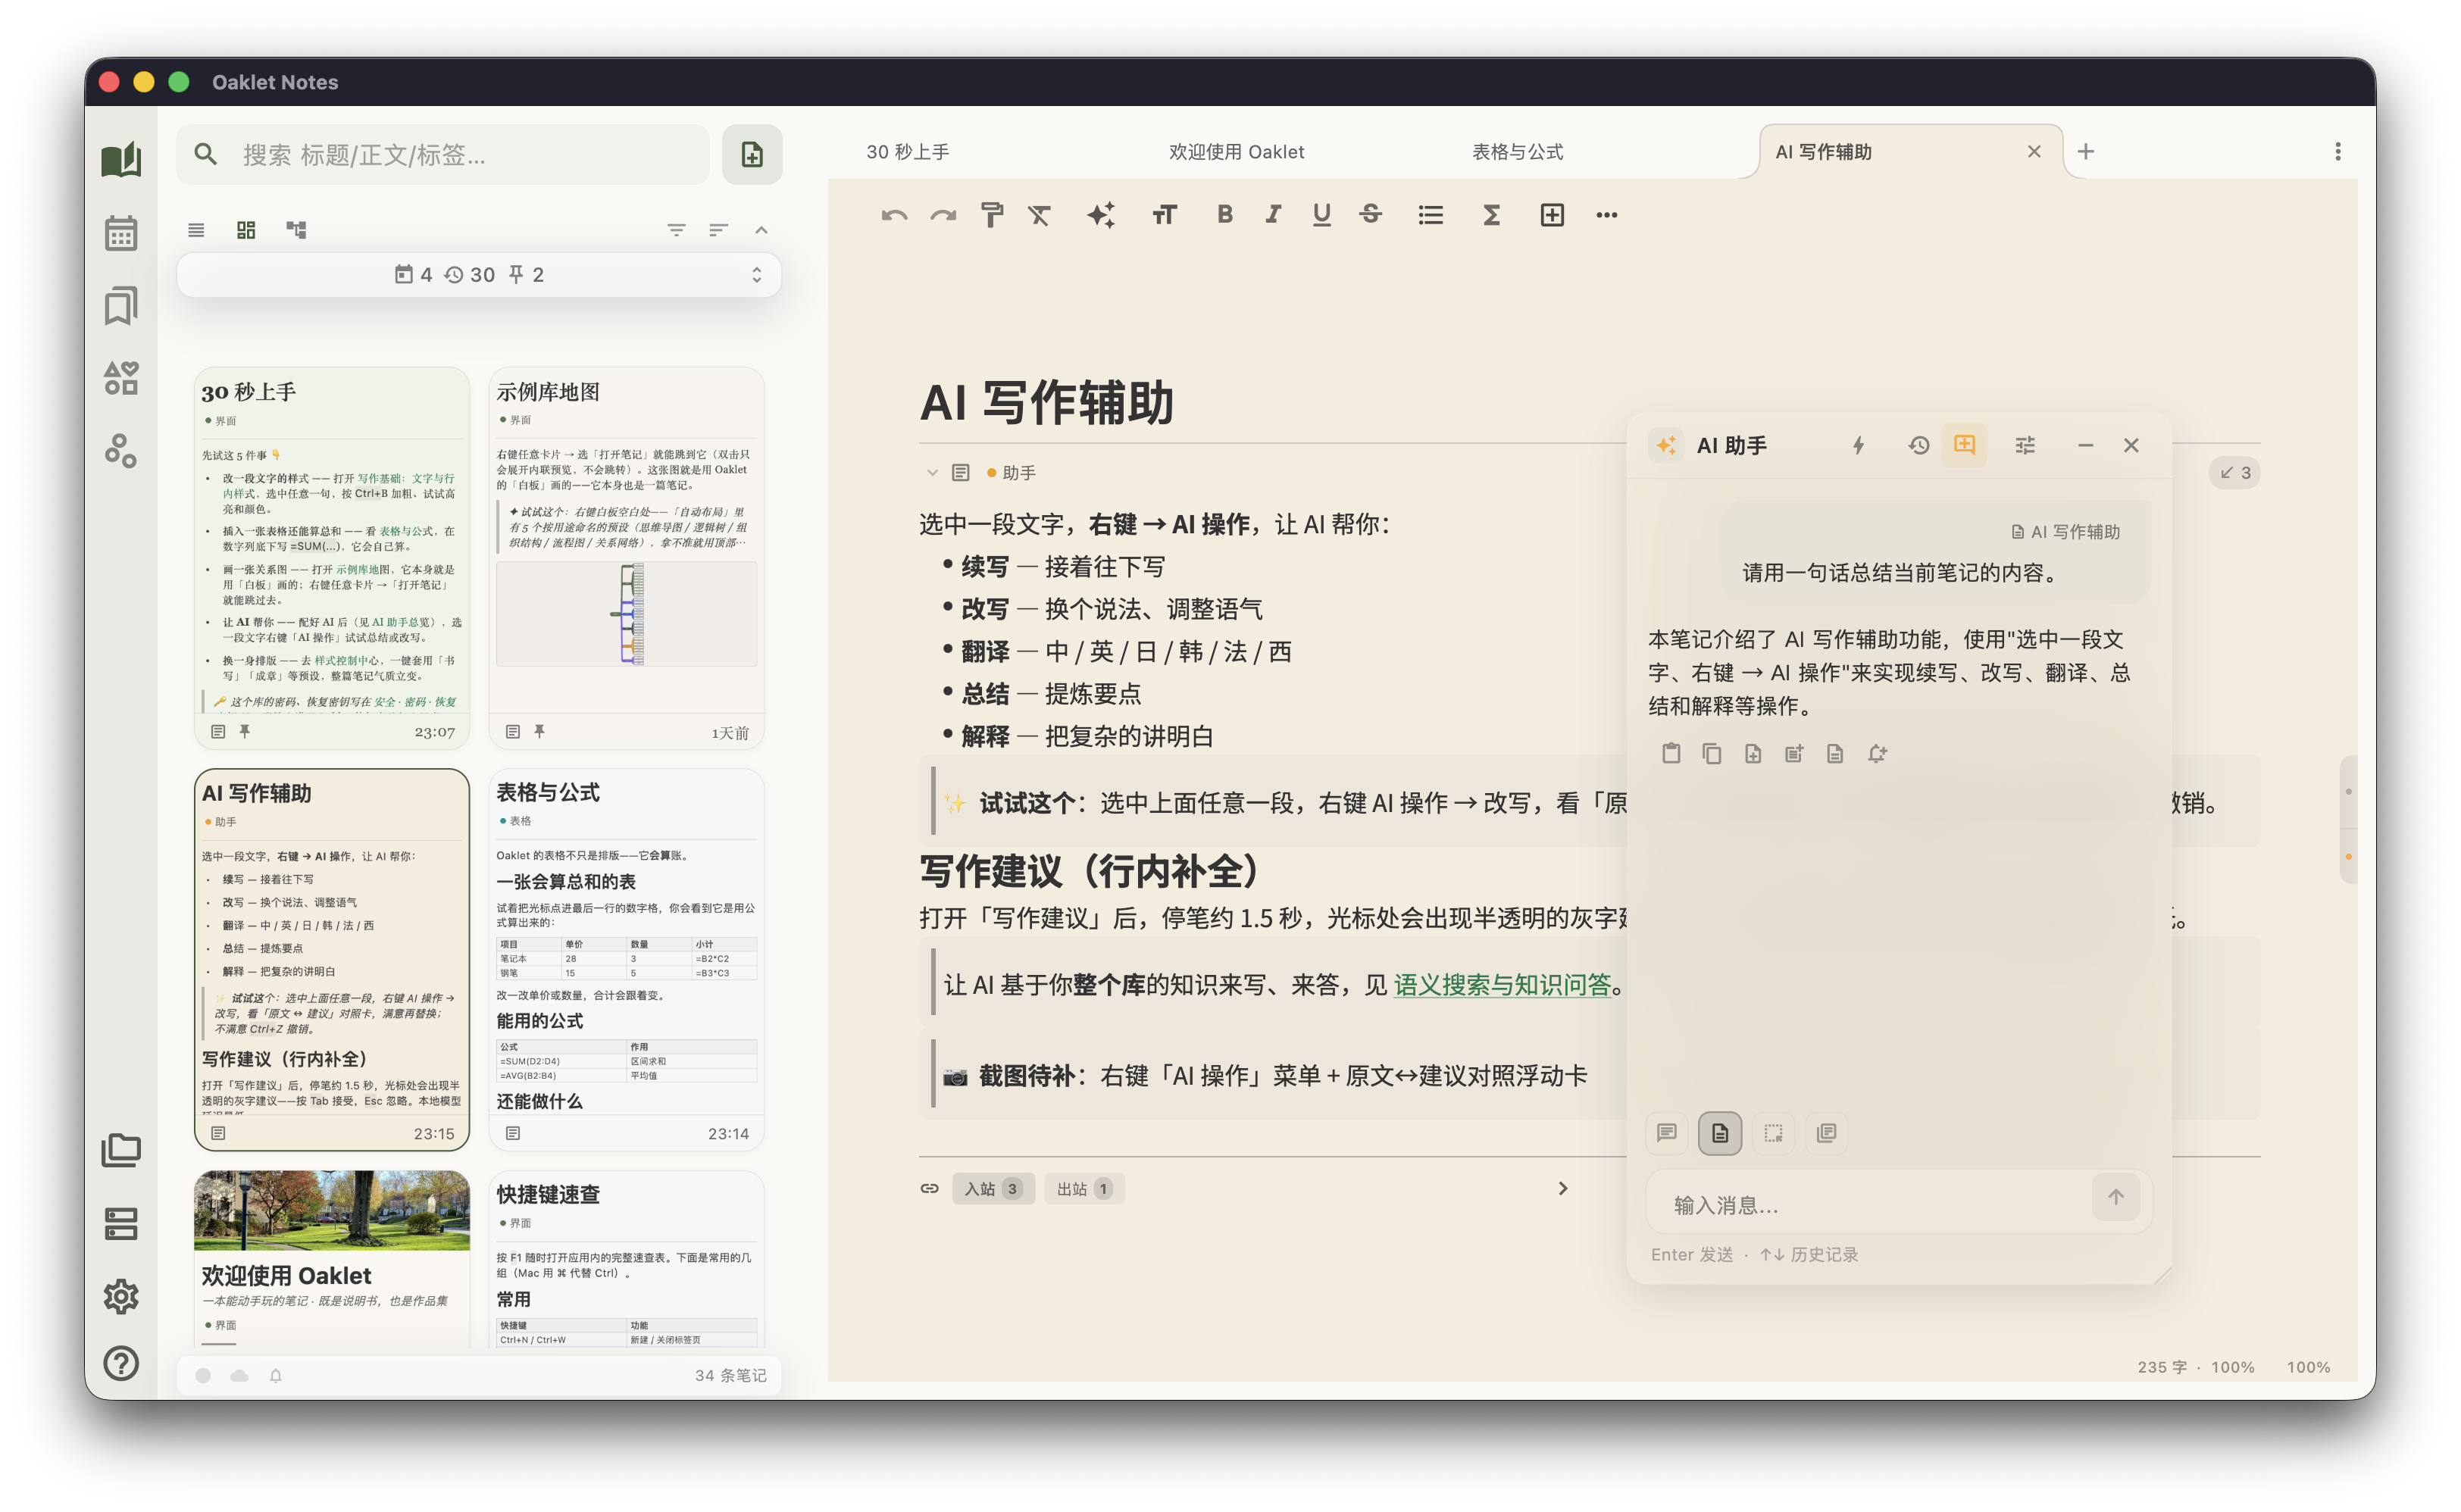This screenshot has width=2461, height=1512.
Task: Send the message with the up-arrow button
Action: click(2116, 1197)
